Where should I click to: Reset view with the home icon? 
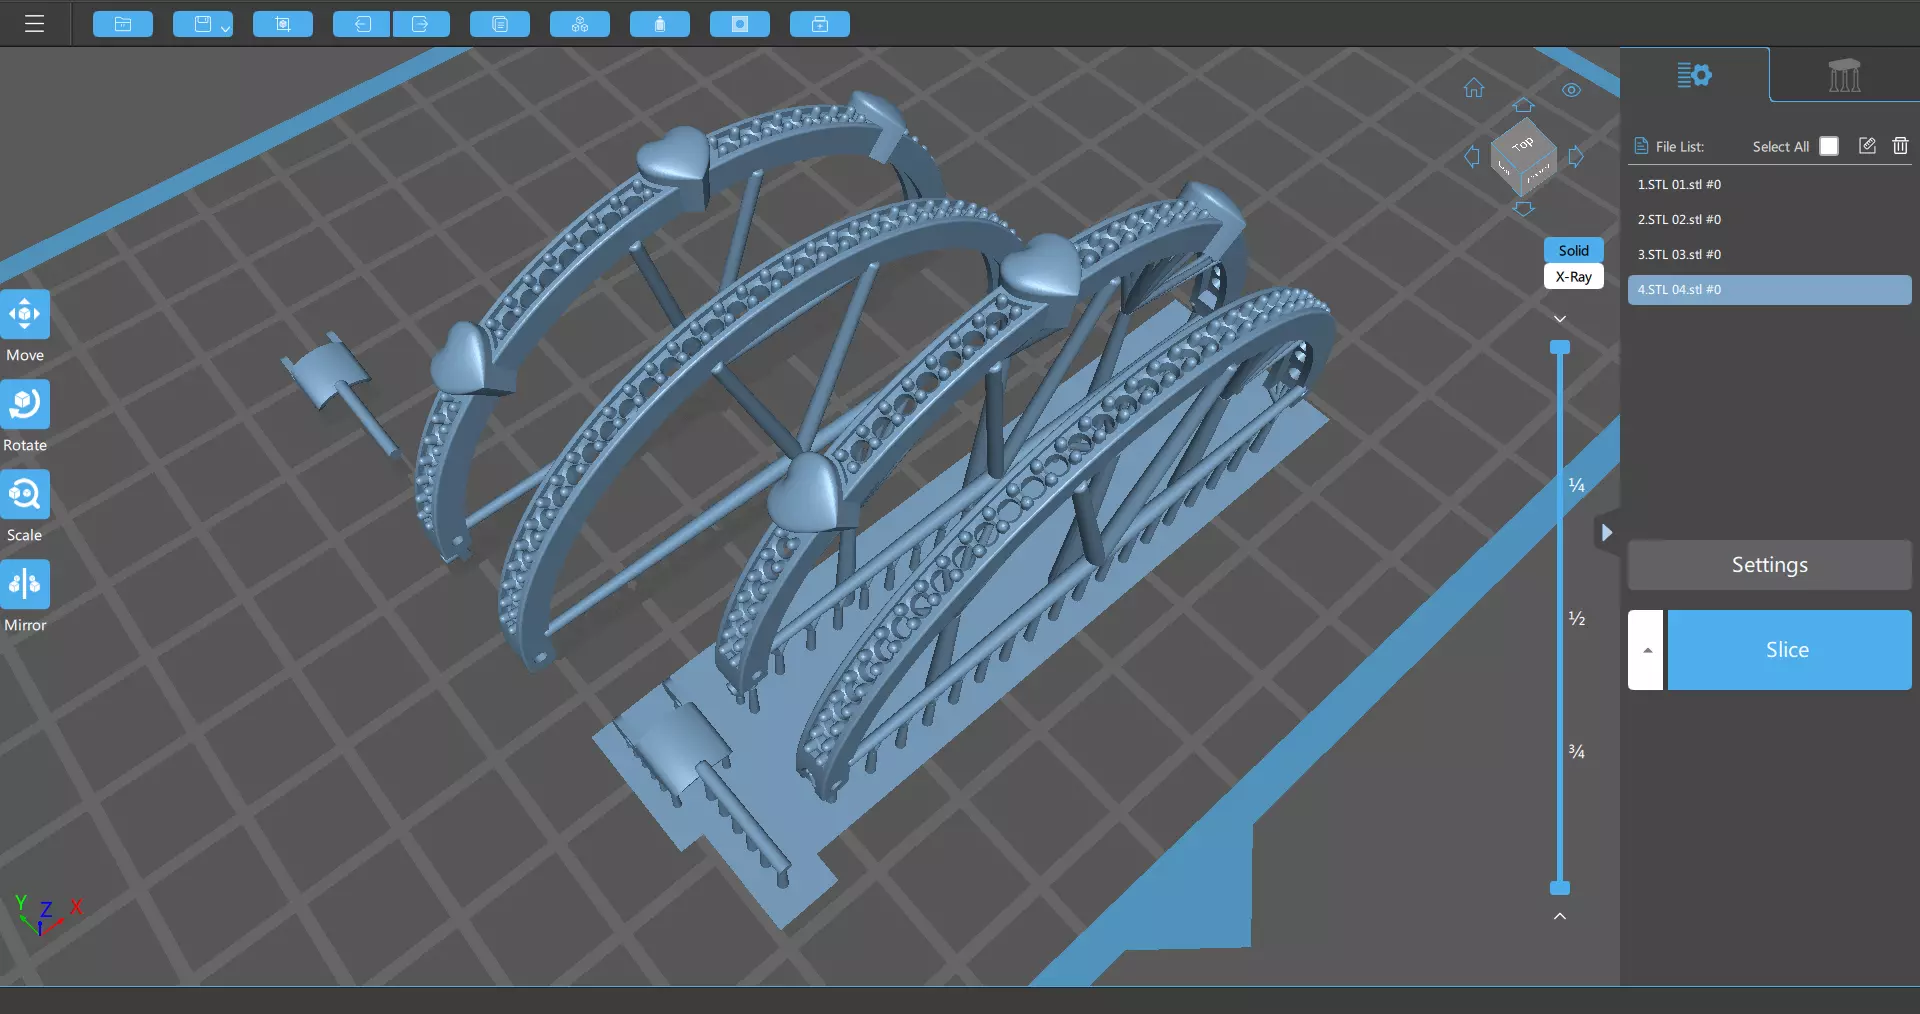pos(1474,88)
